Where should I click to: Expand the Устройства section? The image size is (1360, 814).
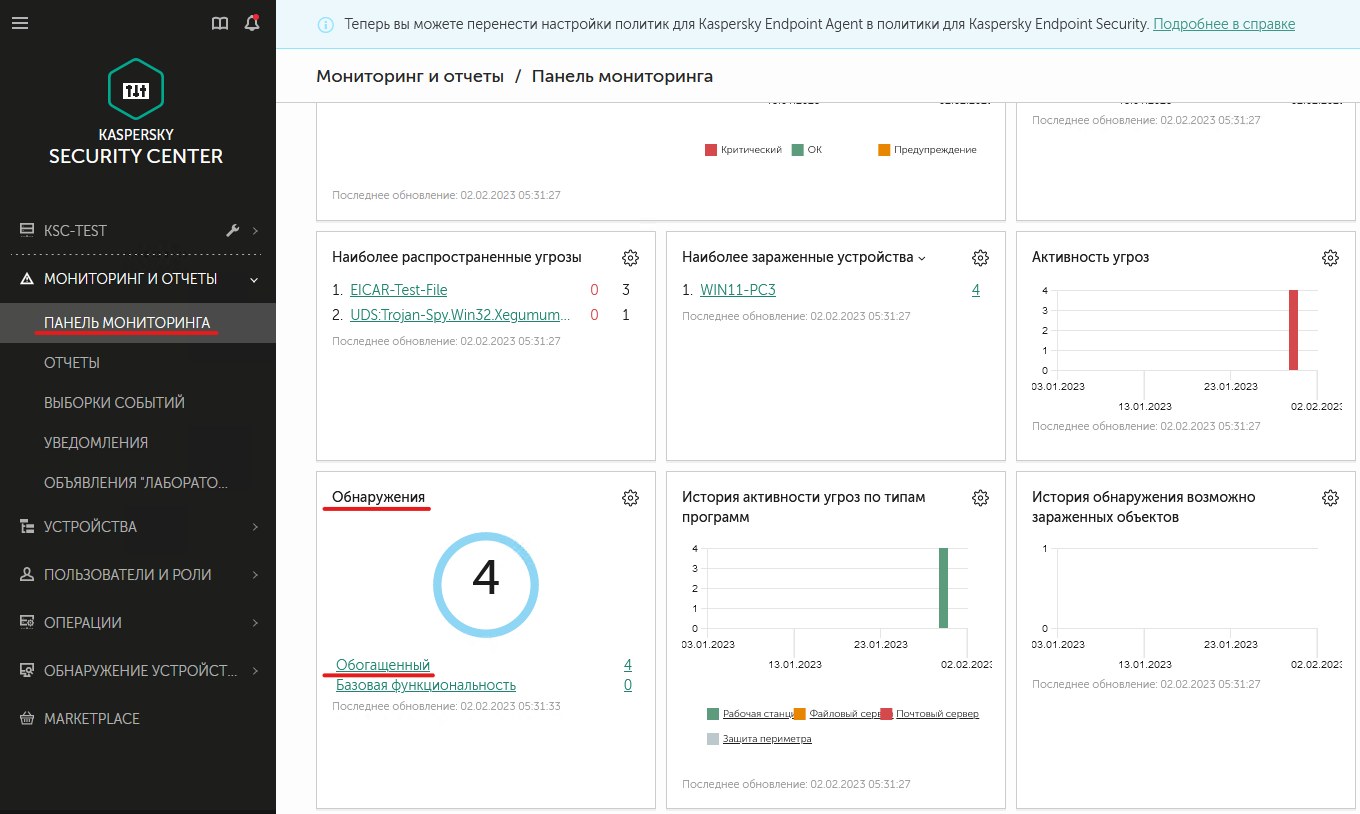[x=138, y=526]
